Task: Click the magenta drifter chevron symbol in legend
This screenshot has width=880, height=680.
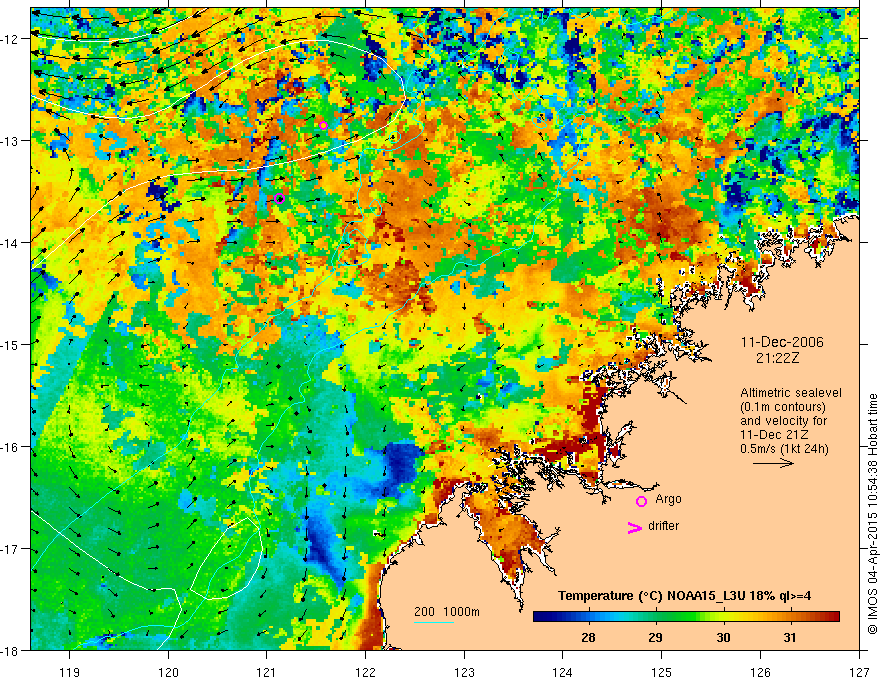Action: 635,527
